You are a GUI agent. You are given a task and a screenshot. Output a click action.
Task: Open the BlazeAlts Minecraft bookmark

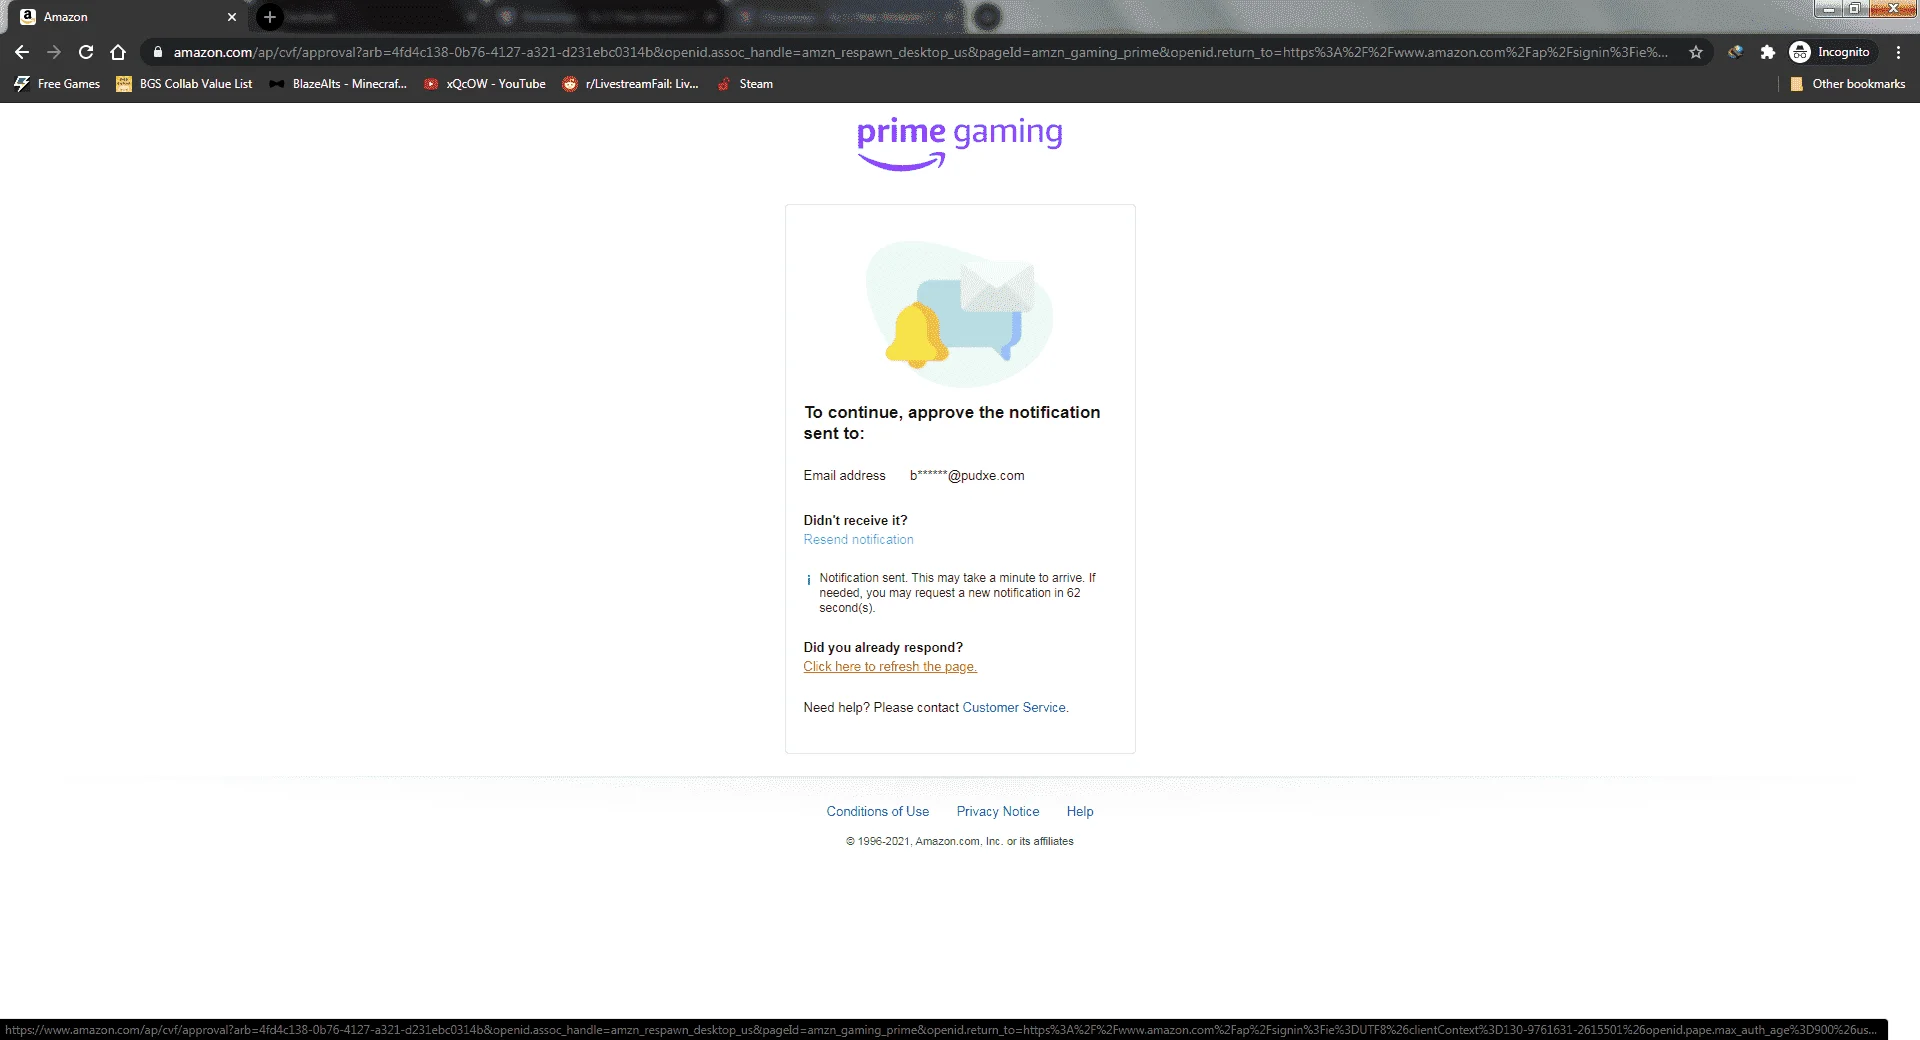pos(338,84)
